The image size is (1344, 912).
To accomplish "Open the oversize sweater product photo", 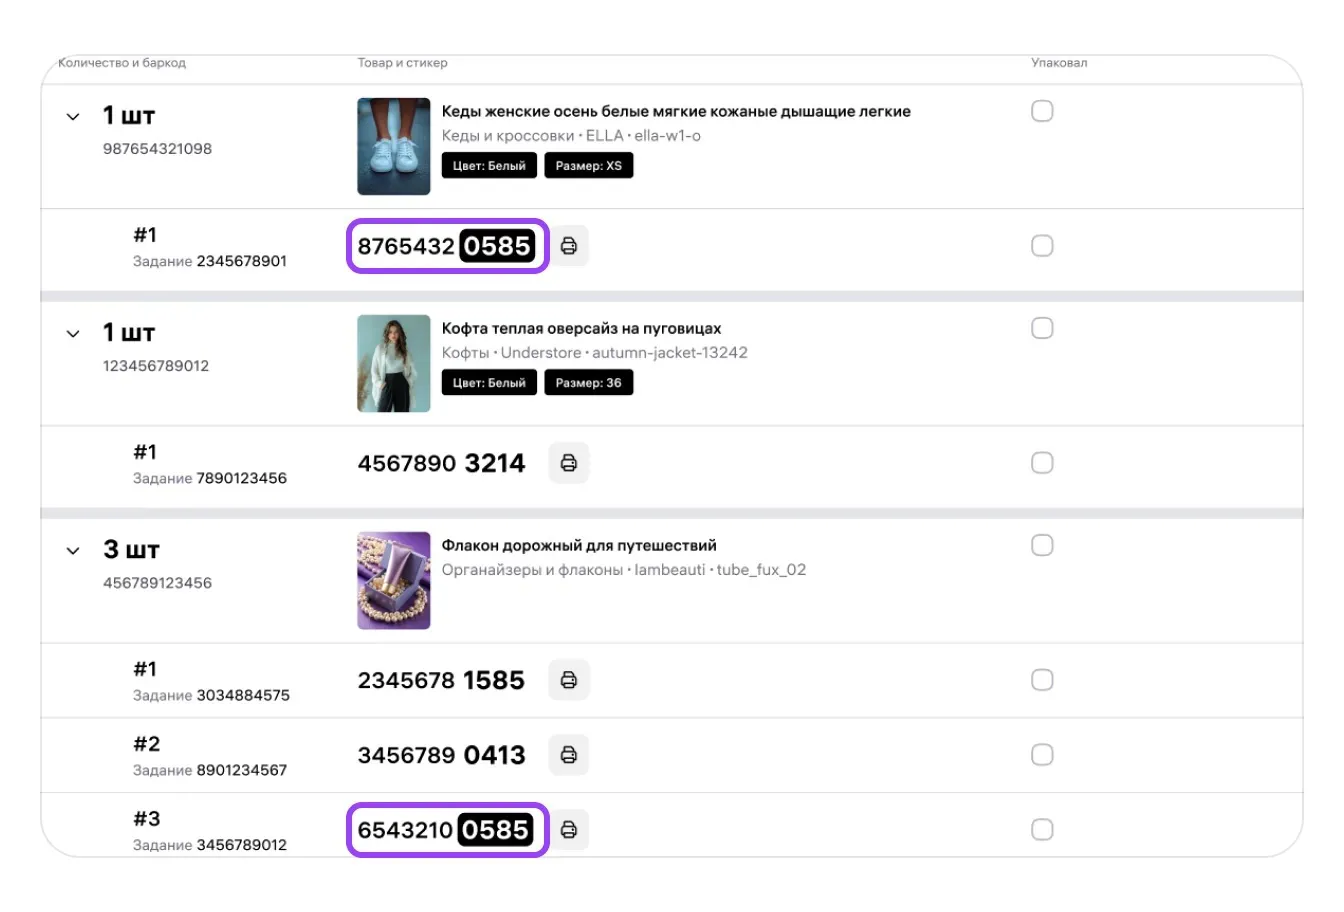I will (x=394, y=363).
